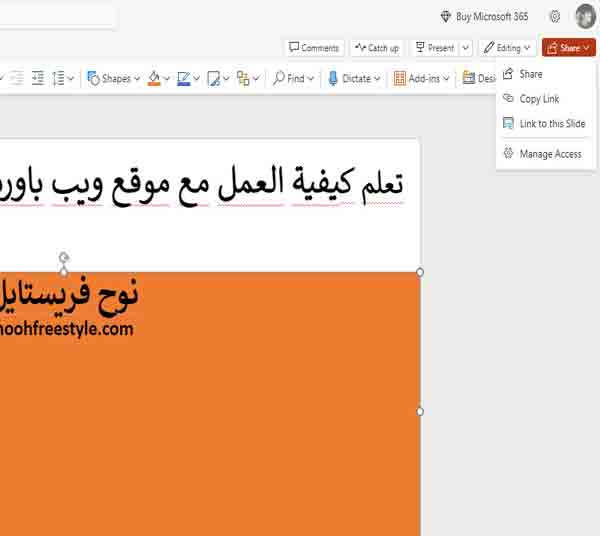The height and width of the screenshot is (536, 600).
Task: Expand the Shapes dropdown chevron
Action: [137, 78]
